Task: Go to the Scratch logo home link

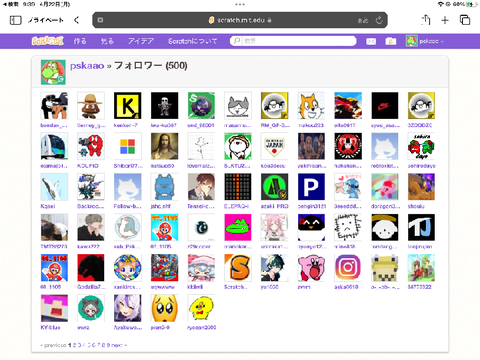Action: 47,41
